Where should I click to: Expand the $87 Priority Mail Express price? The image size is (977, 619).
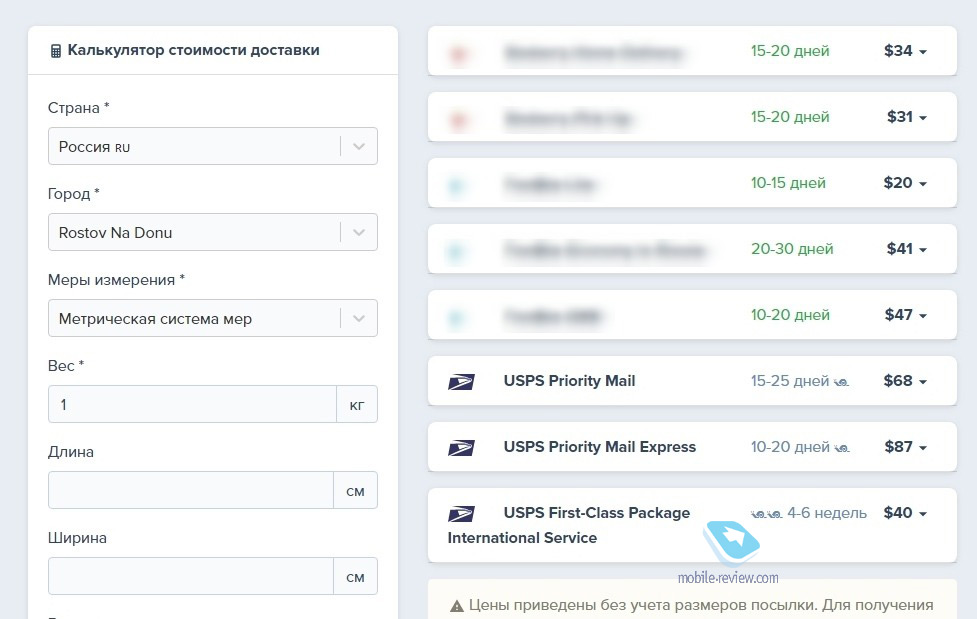point(905,447)
